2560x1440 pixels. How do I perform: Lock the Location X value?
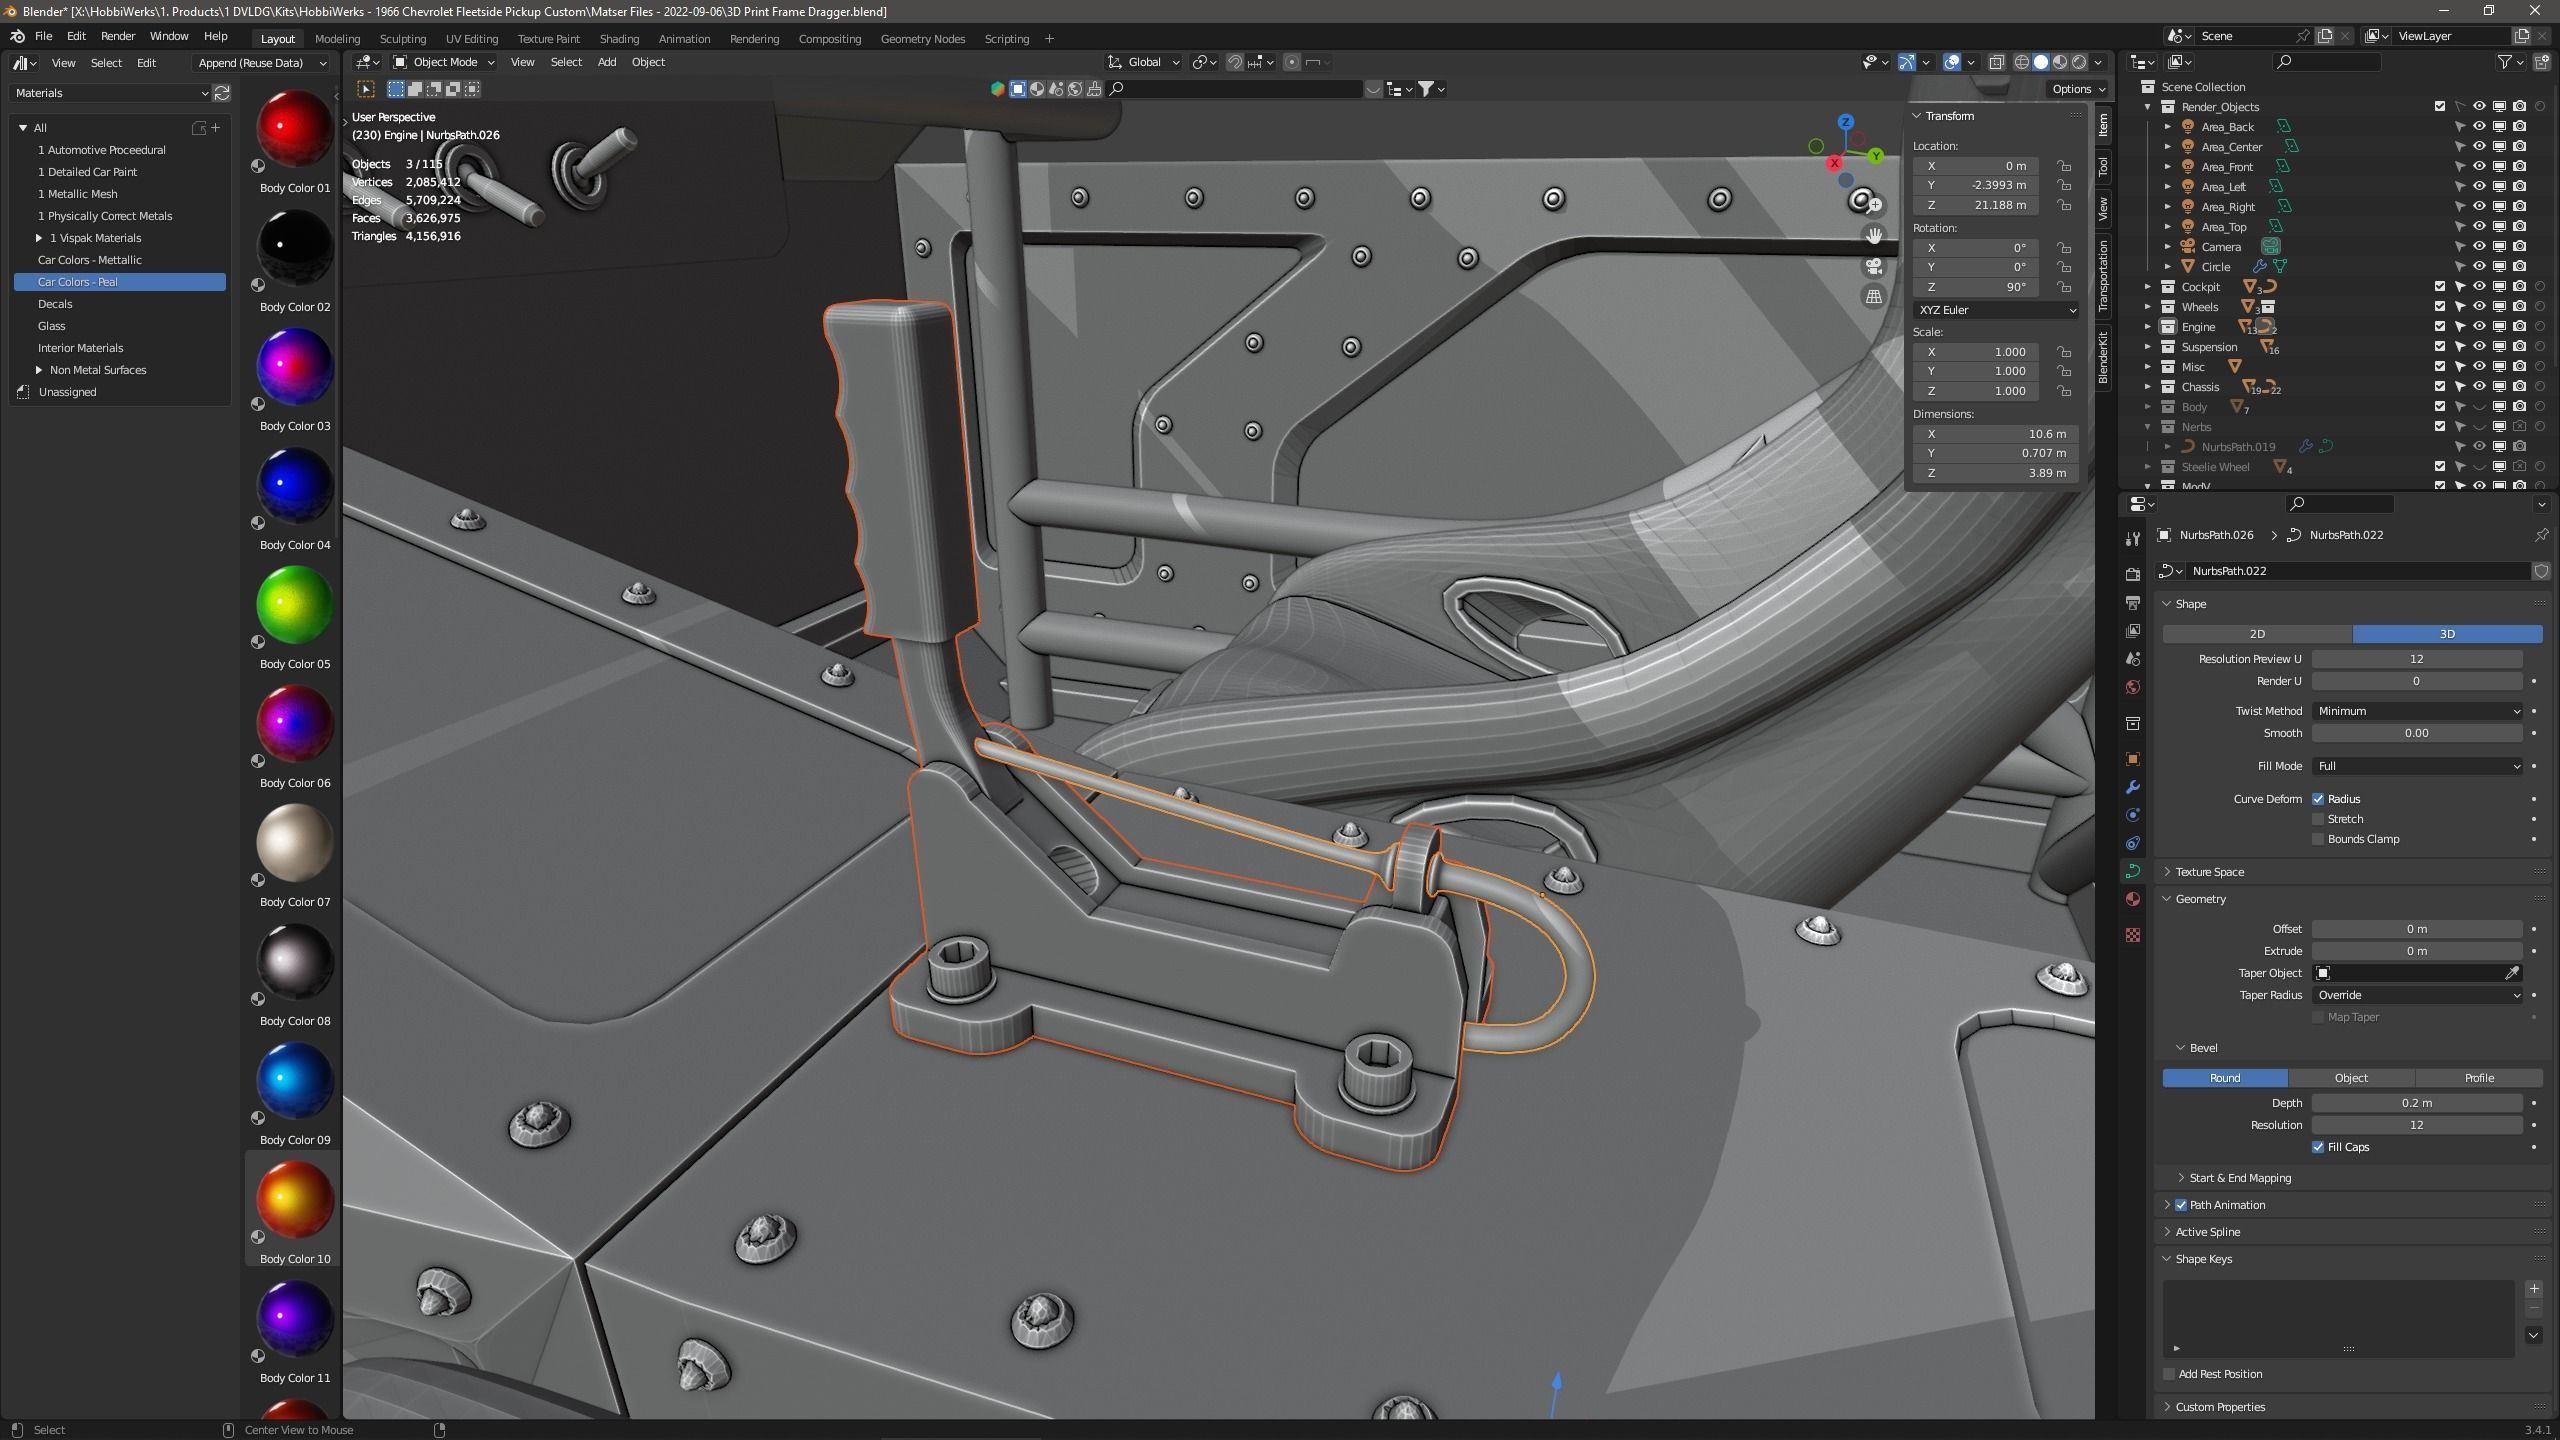pyautogui.click(x=2063, y=166)
